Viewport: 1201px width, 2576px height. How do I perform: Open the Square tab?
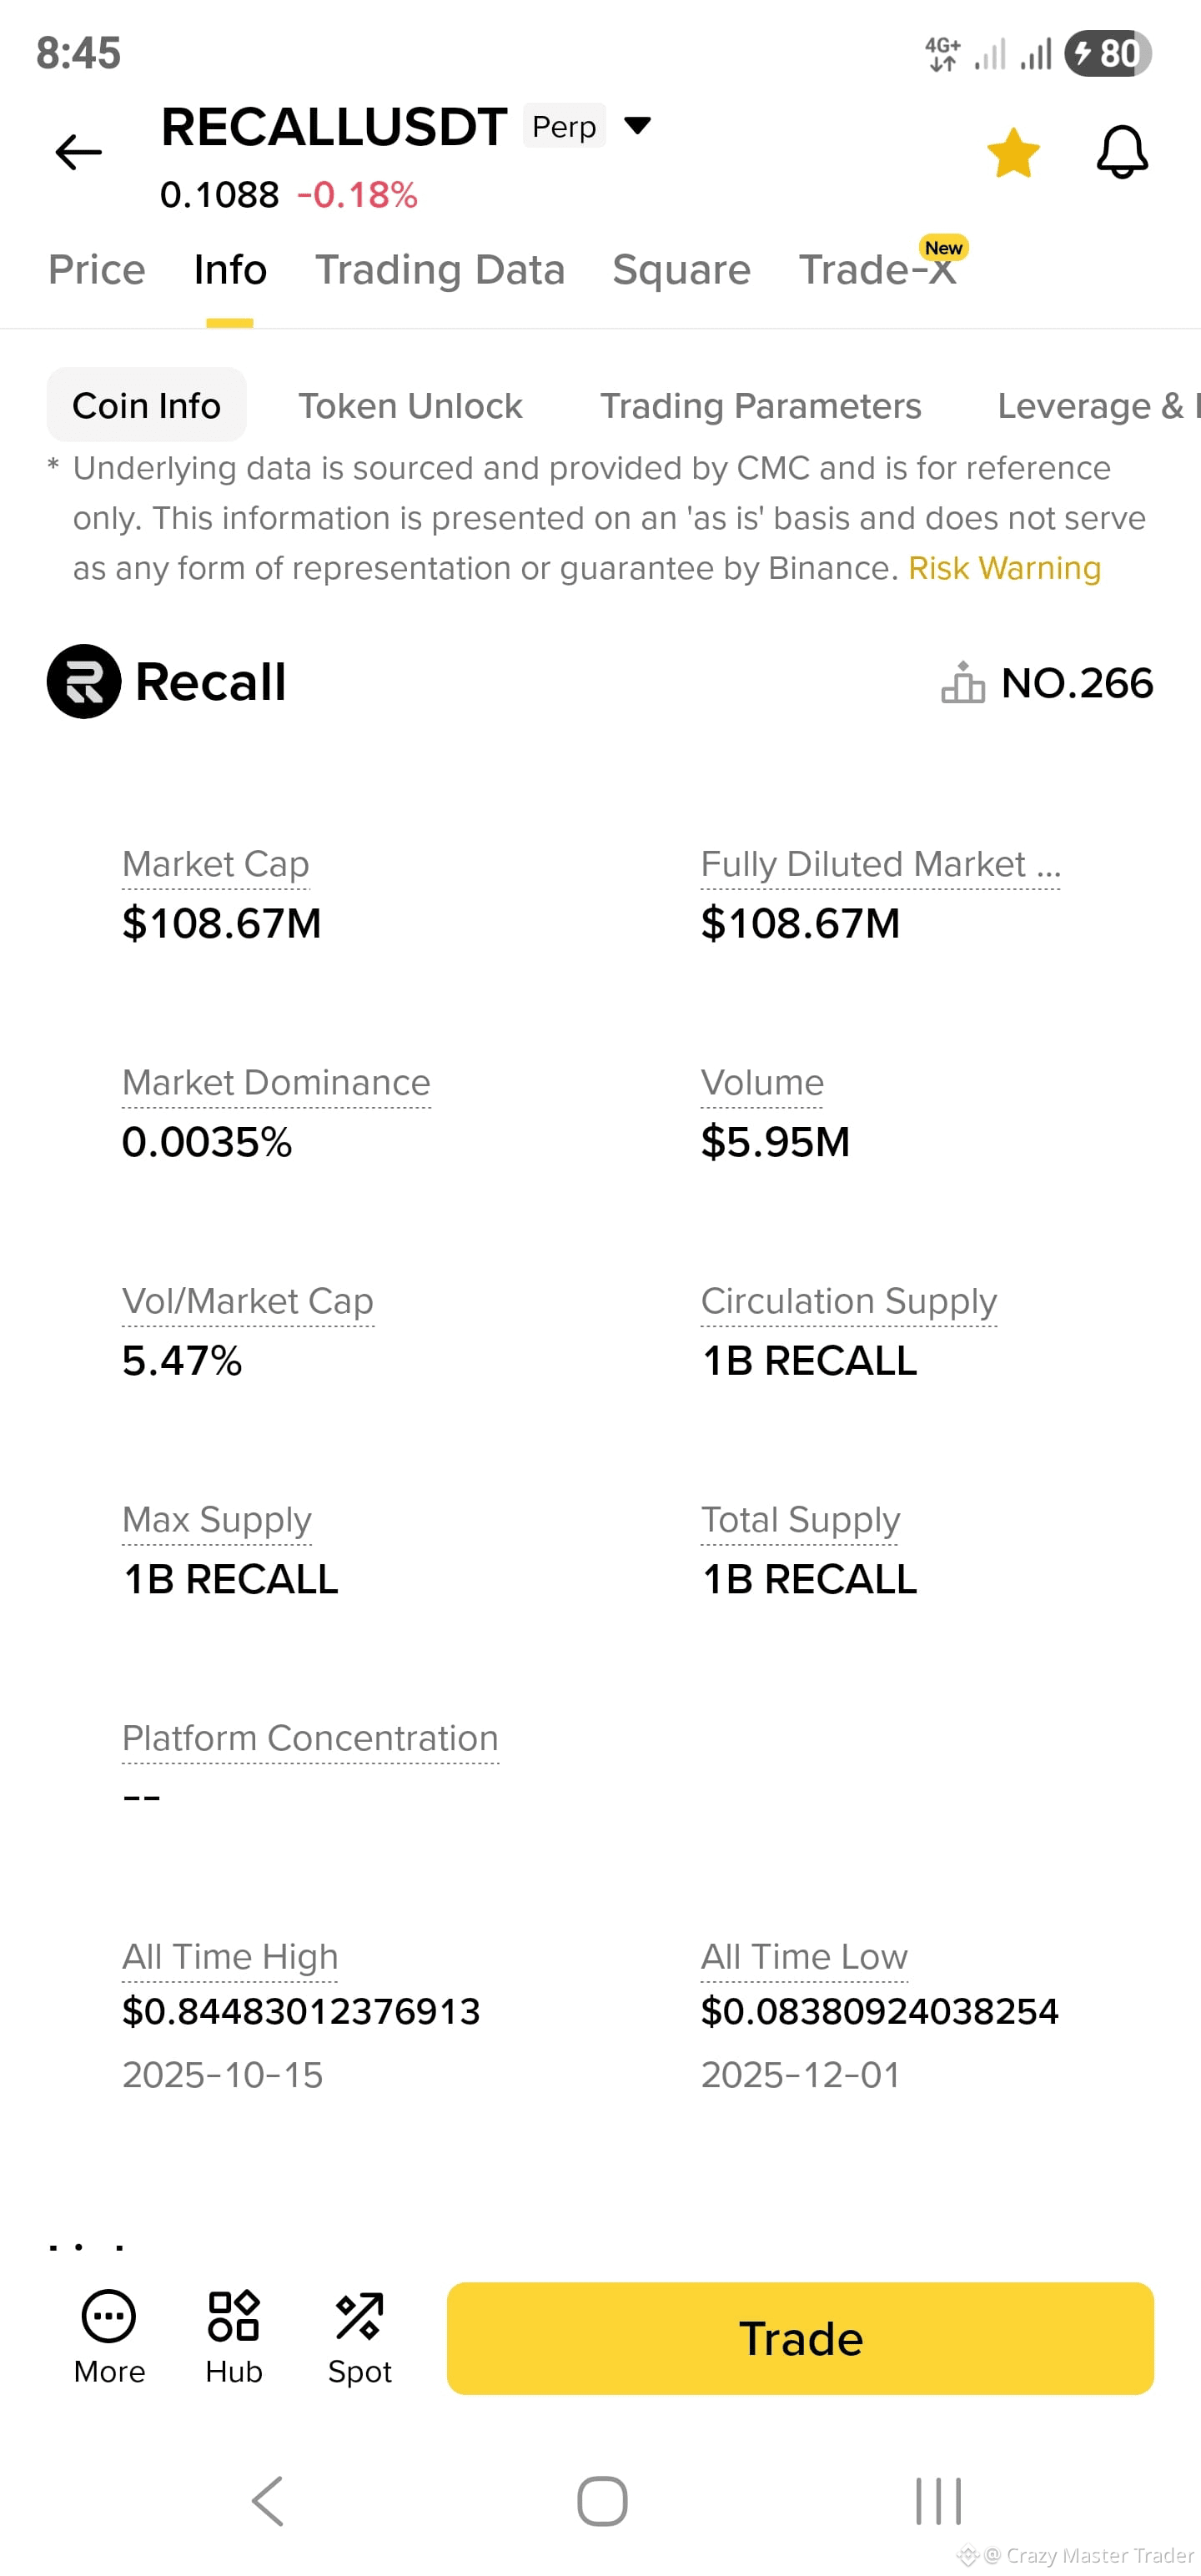pyautogui.click(x=681, y=270)
